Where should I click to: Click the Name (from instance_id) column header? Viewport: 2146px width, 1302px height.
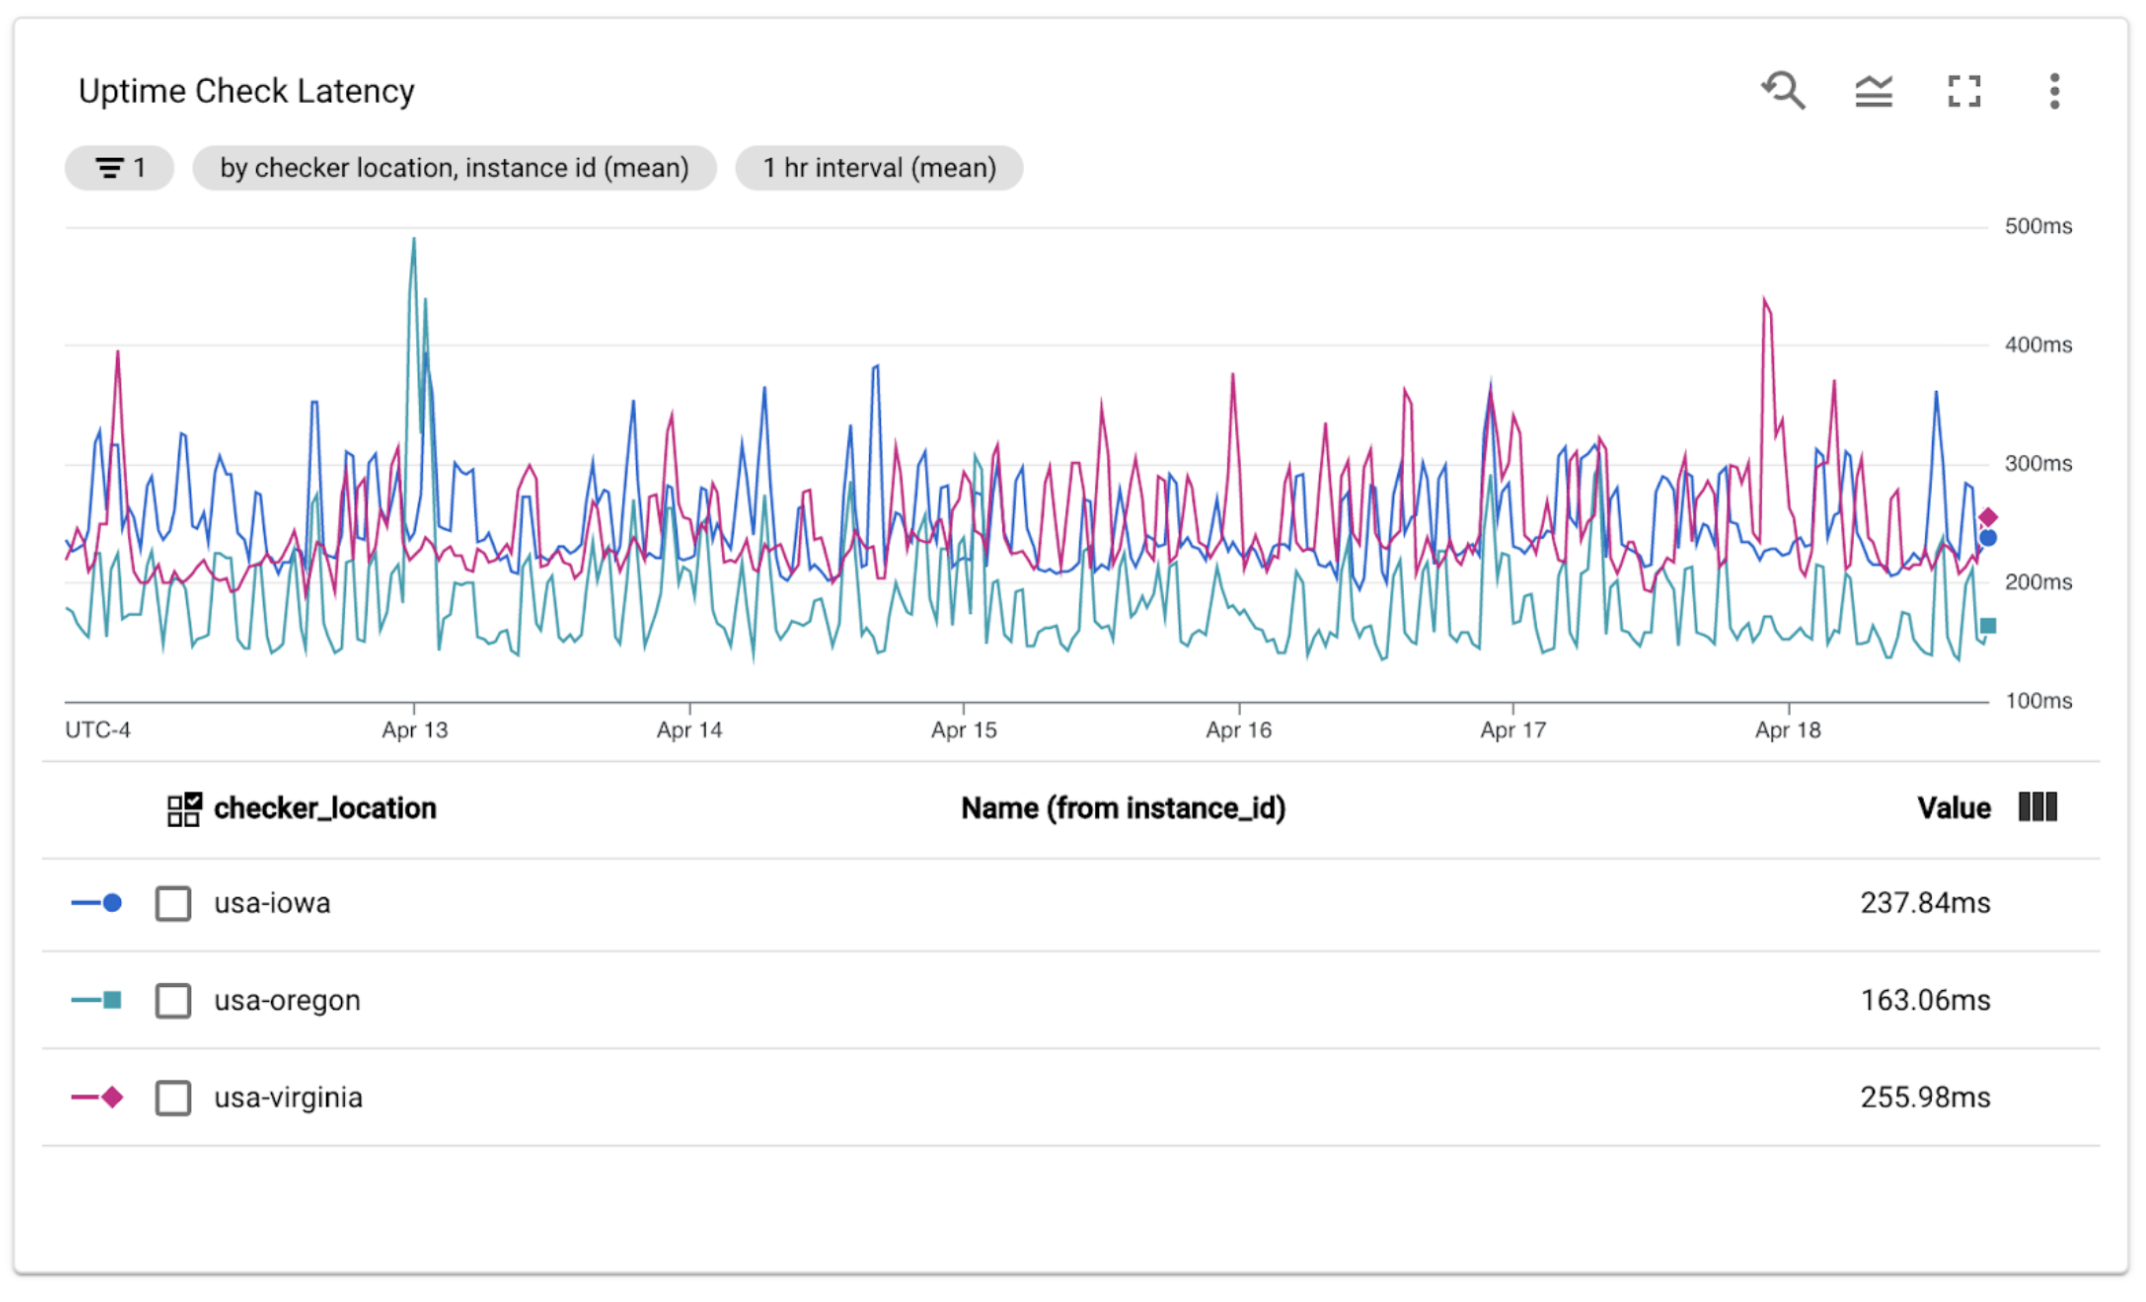click(1123, 808)
